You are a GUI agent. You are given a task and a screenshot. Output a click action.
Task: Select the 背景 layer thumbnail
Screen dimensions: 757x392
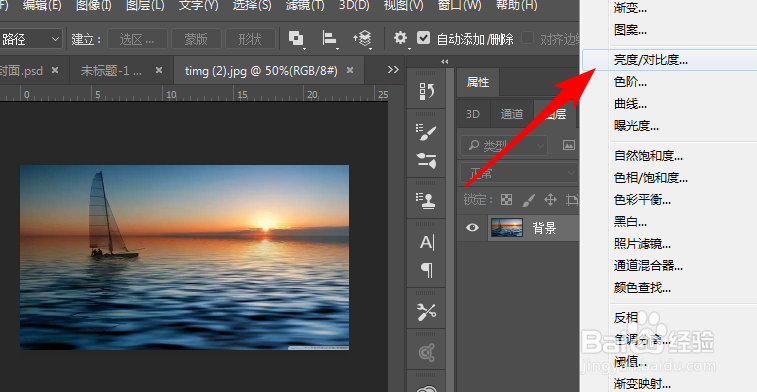506,227
